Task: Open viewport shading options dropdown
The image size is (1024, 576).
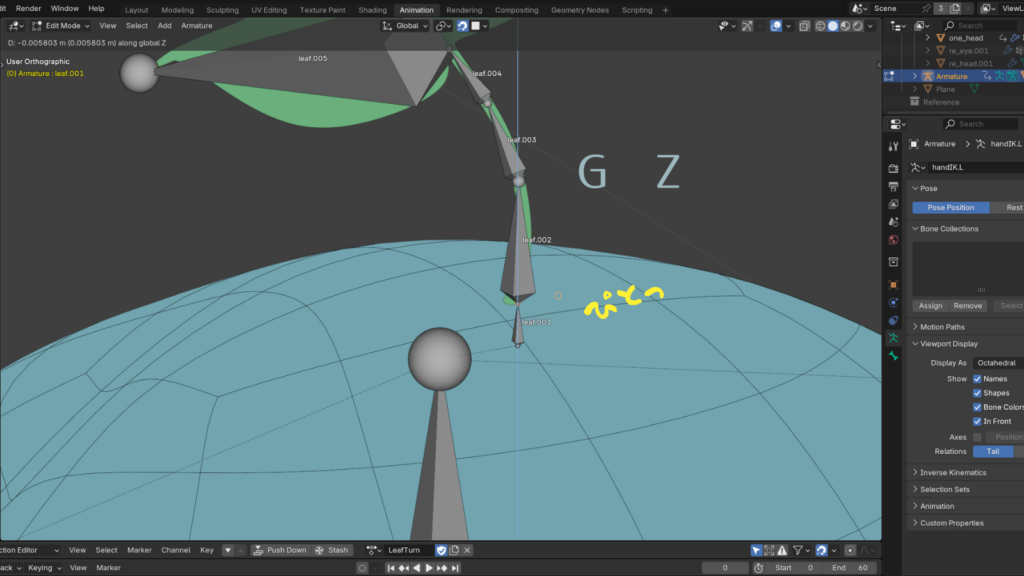Action: point(871,26)
